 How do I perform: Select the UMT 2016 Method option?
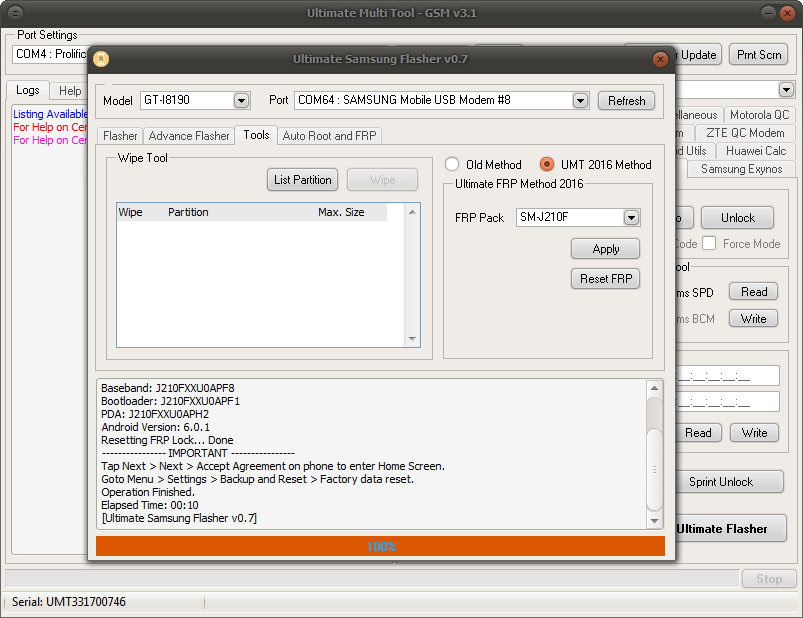click(x=547, y=165)
